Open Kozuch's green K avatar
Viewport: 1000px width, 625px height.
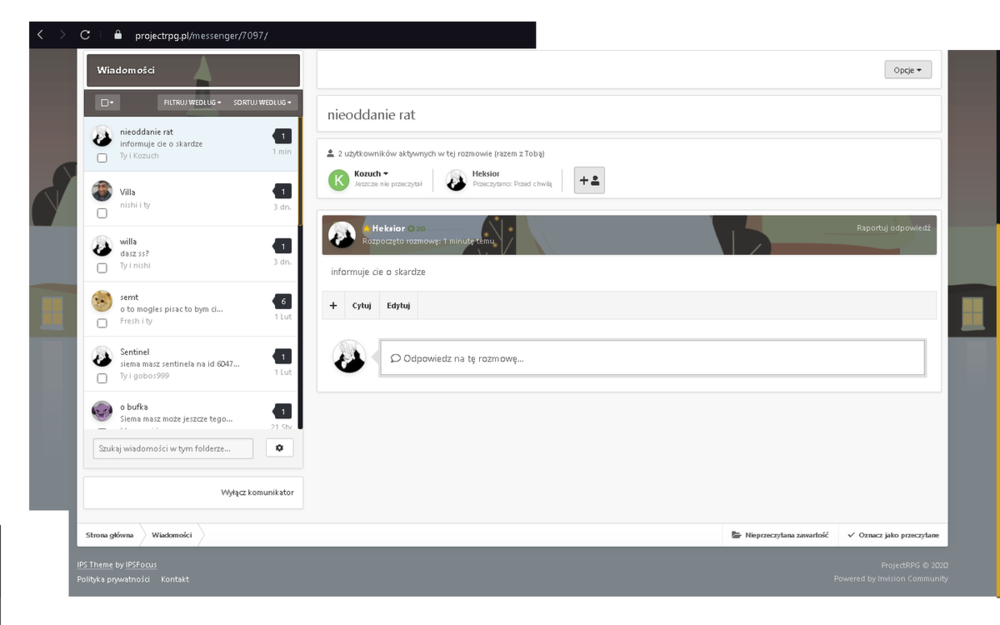339,180
